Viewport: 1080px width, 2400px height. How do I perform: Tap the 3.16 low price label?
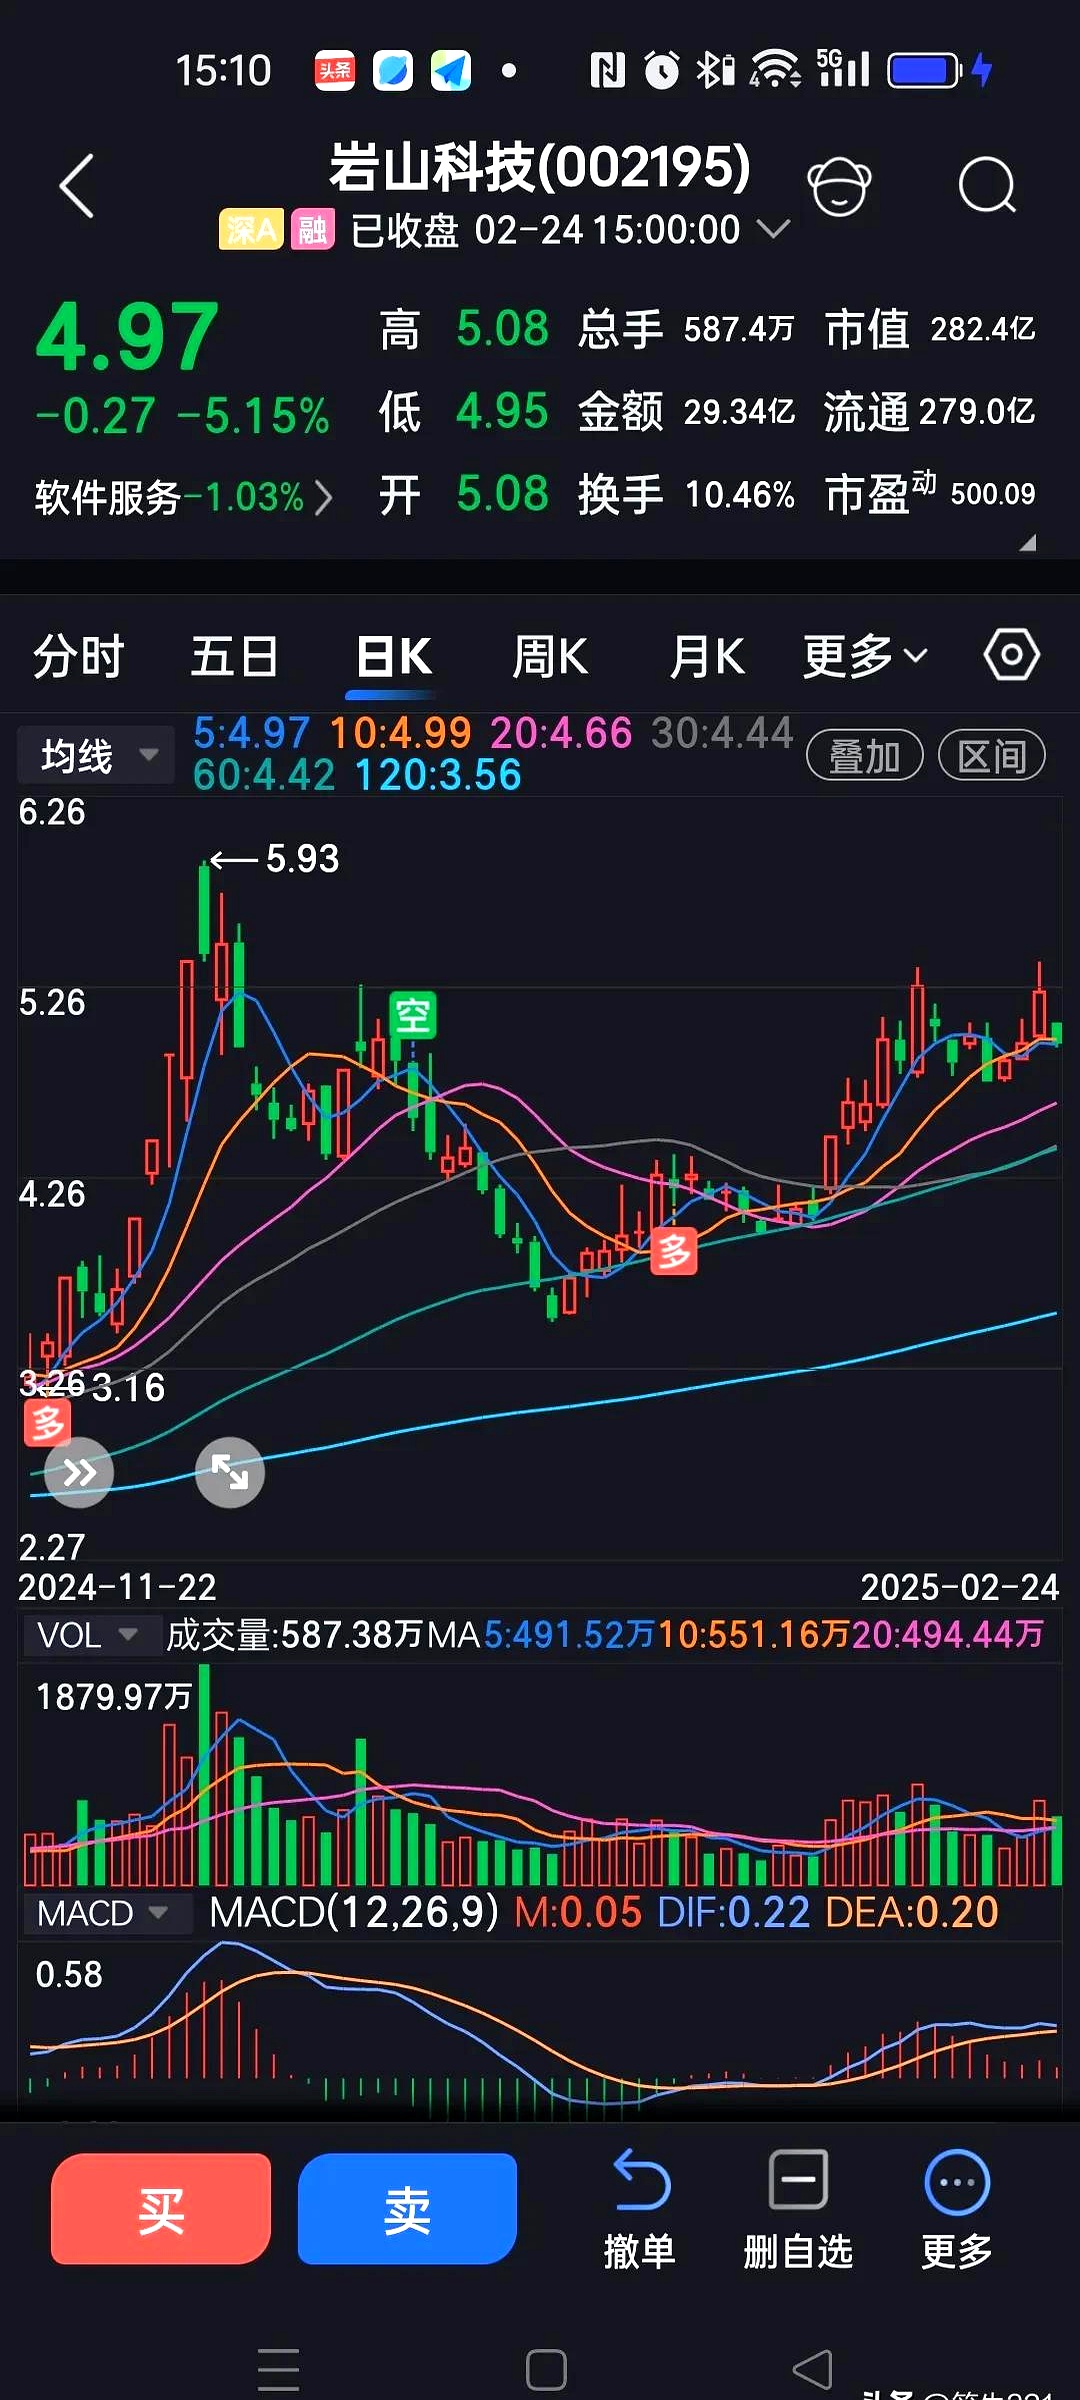tap(128, 1388)
